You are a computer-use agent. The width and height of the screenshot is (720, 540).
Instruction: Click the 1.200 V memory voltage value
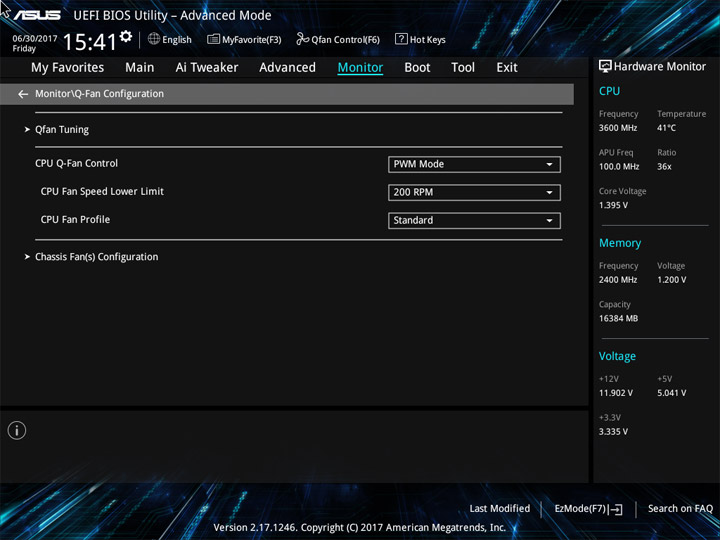[672, 280]
